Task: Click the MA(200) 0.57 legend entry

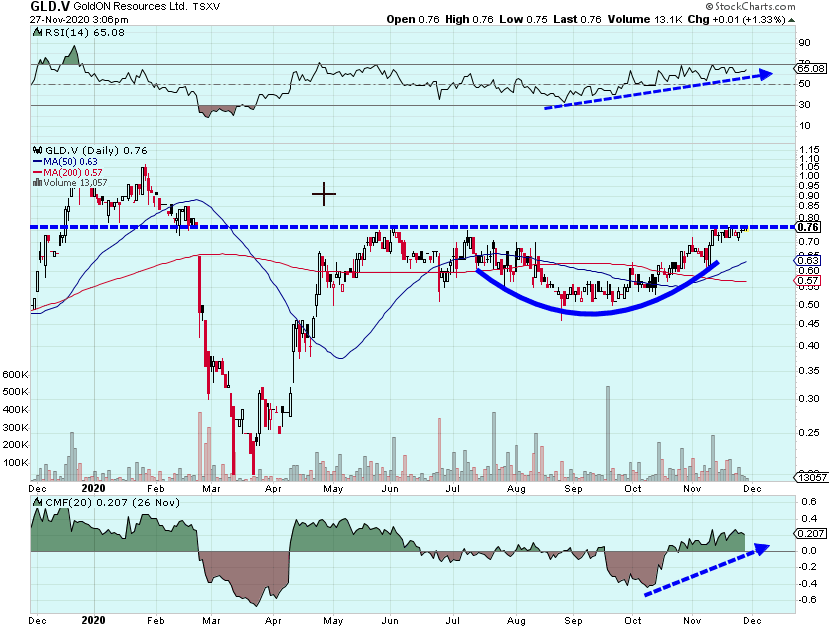Action: coord(68,172)
